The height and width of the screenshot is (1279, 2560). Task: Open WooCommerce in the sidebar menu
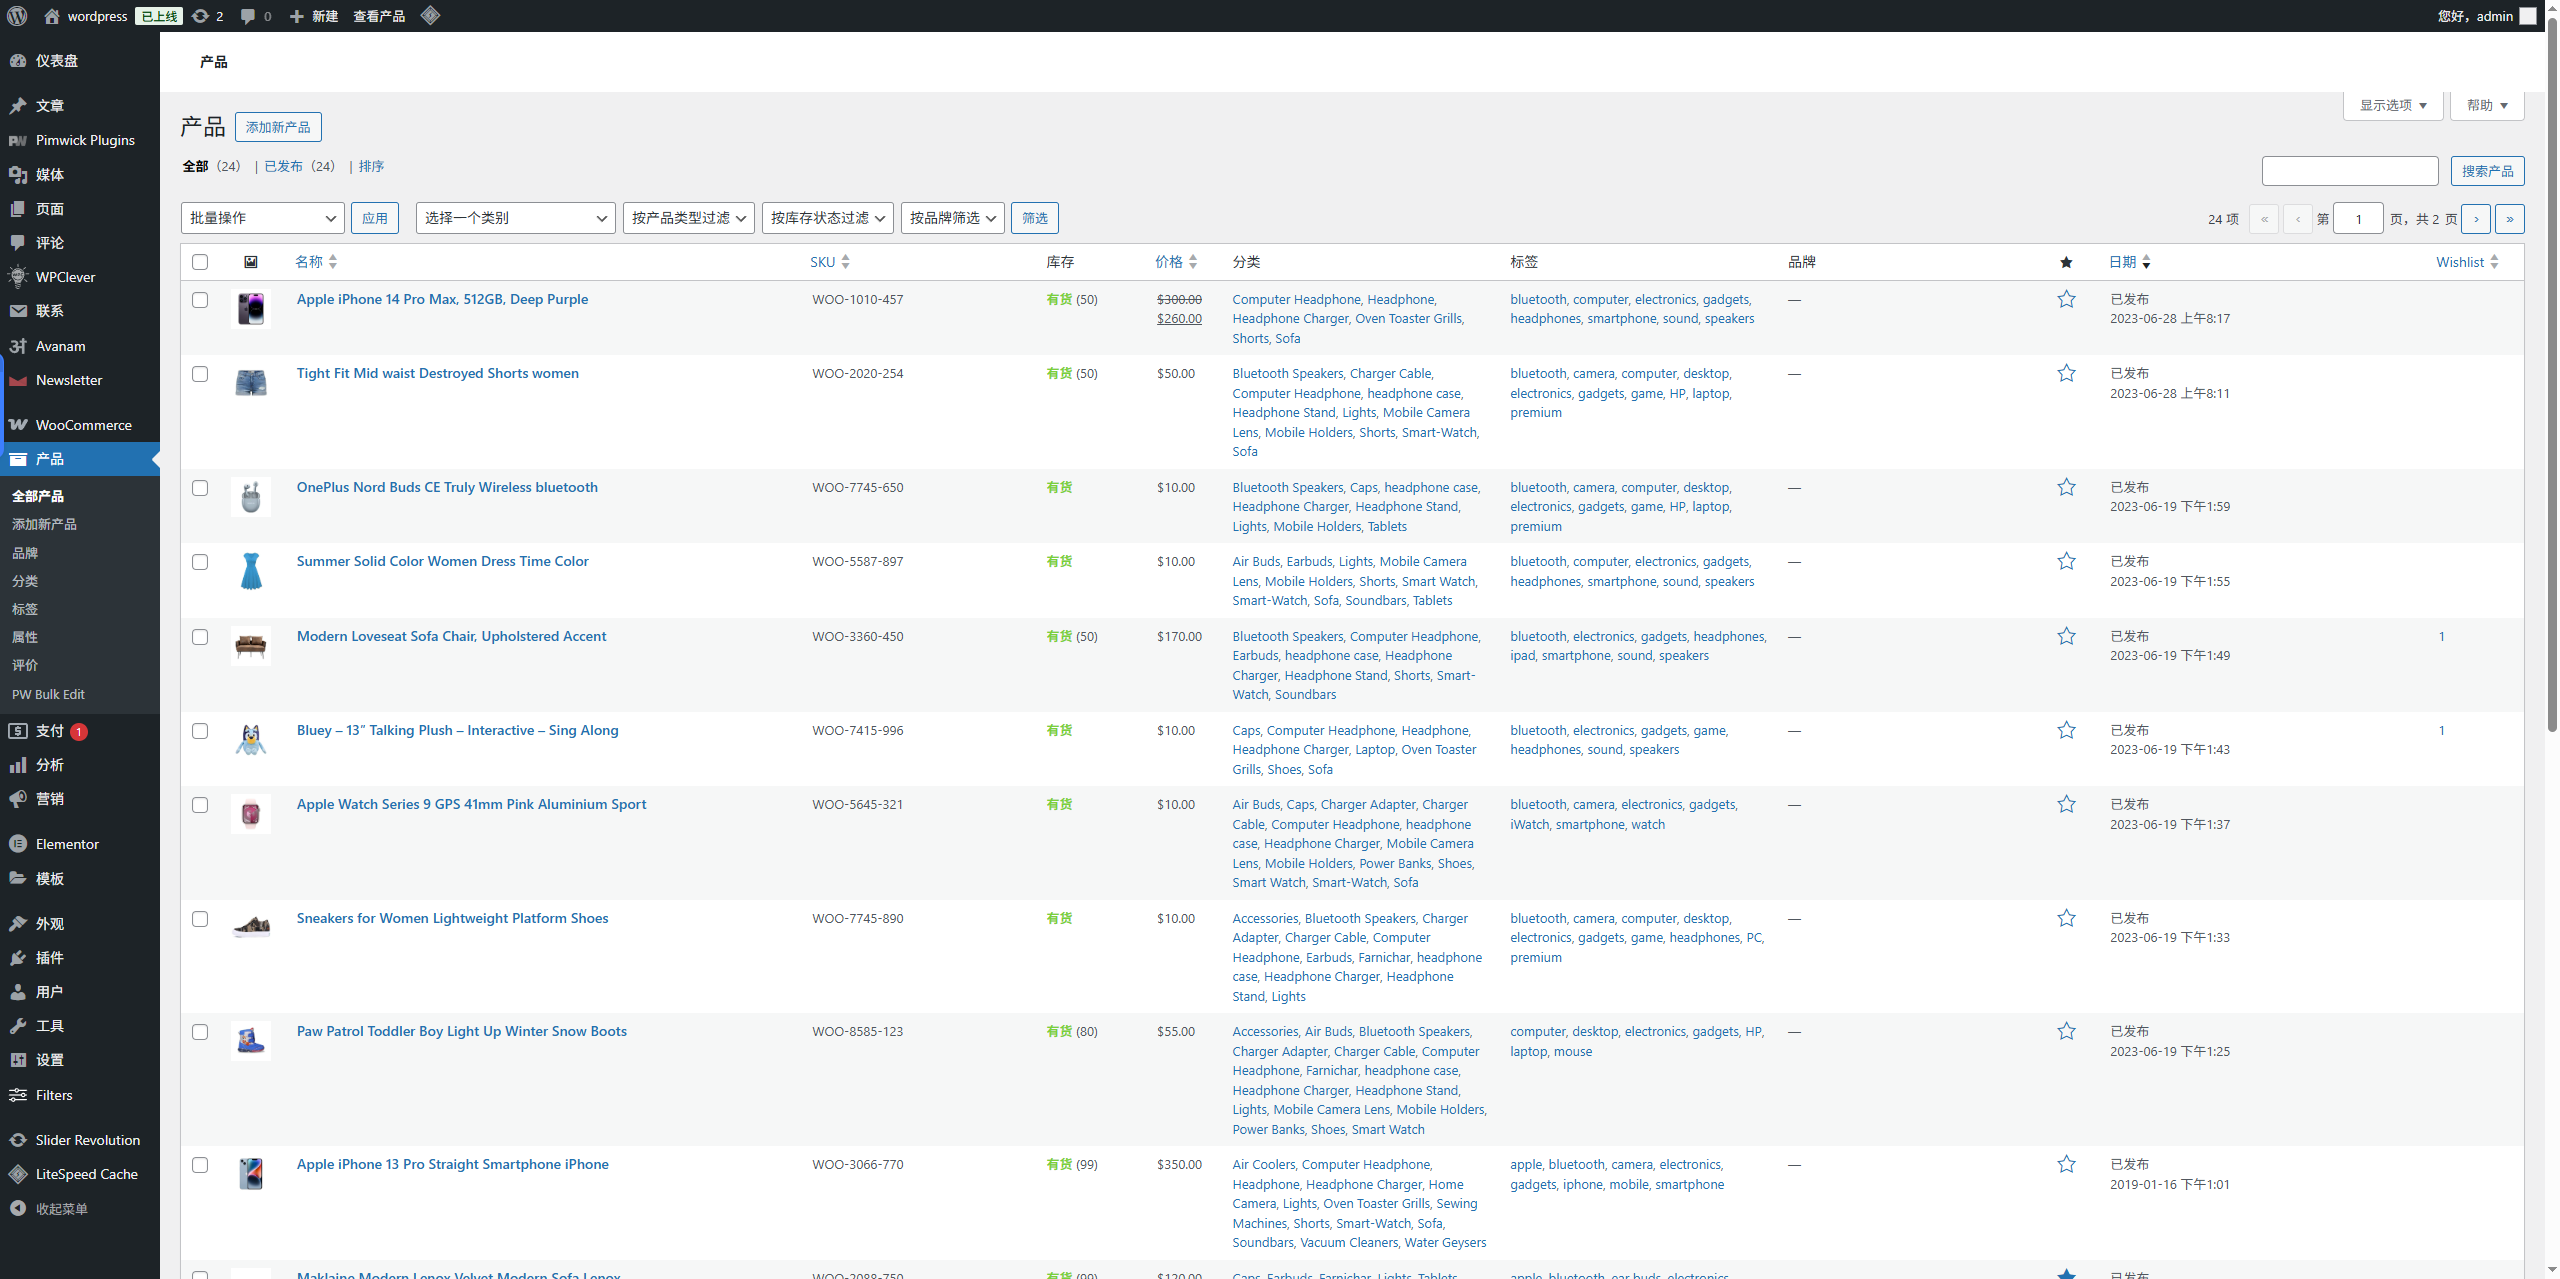click(x=83, y=425)
